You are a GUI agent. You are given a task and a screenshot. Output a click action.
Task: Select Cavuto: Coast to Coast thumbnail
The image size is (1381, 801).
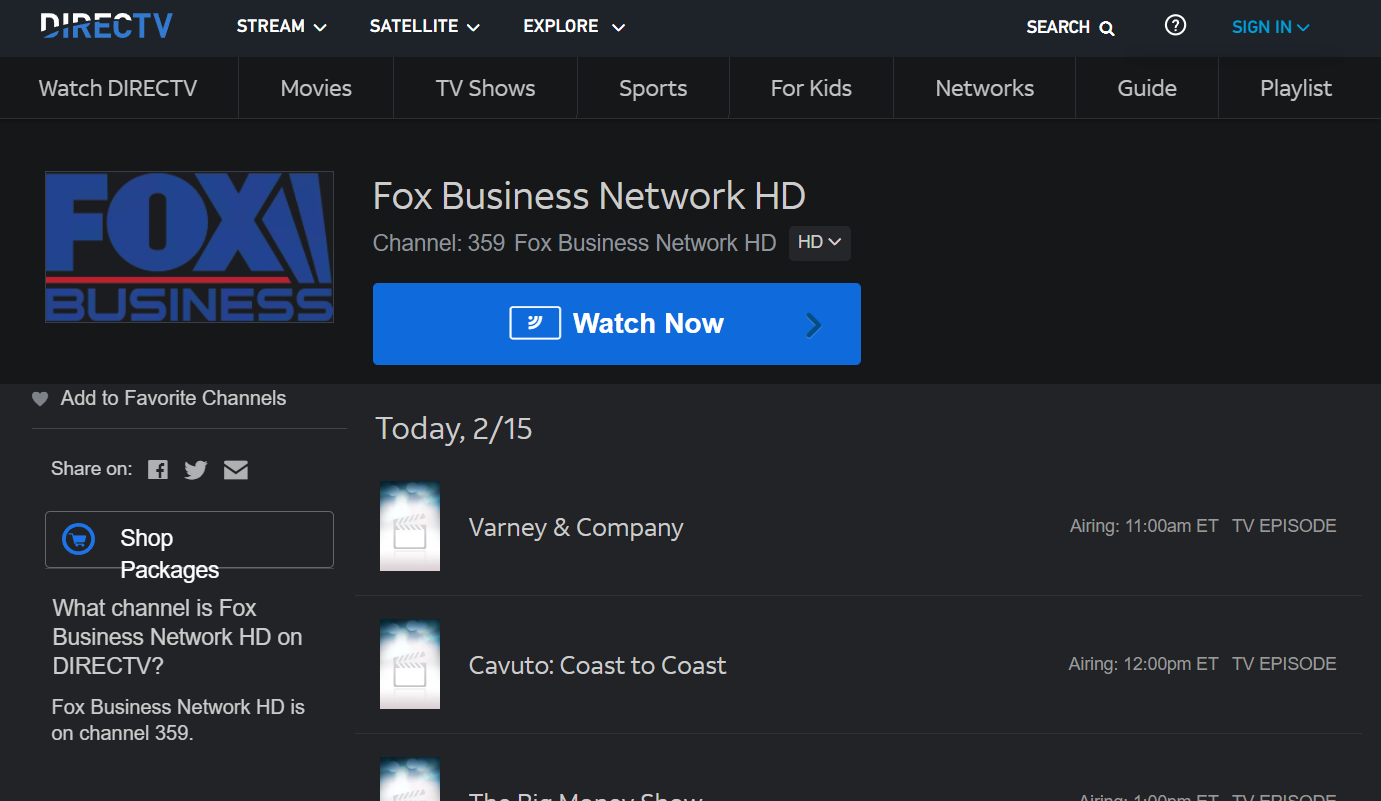(409, 665)
